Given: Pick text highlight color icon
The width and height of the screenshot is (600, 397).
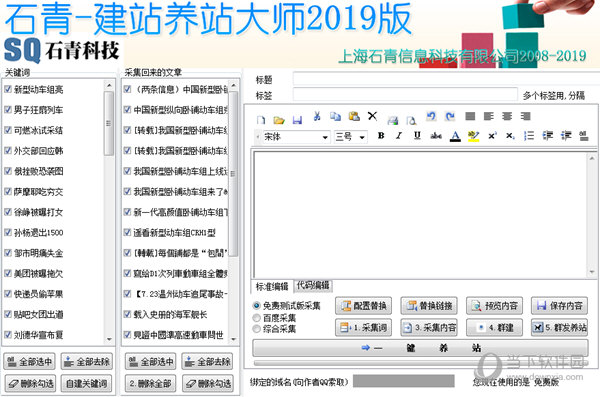Looking at the screenshot, I should pyautogui.click(x=474, y=136).
